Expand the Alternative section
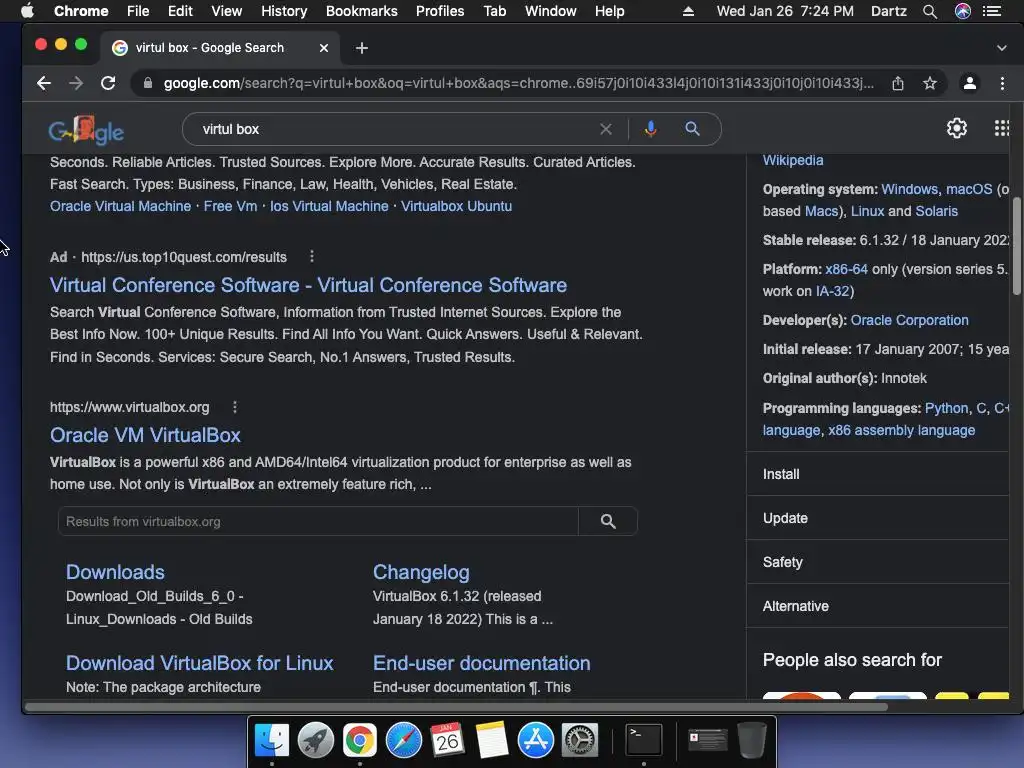 point(878,606)
